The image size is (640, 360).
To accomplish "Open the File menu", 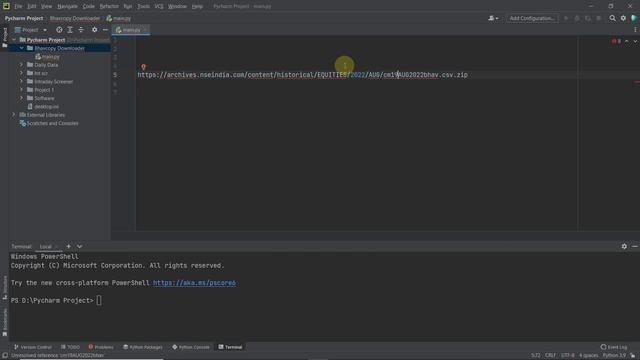I will click(x=18, y=7).
